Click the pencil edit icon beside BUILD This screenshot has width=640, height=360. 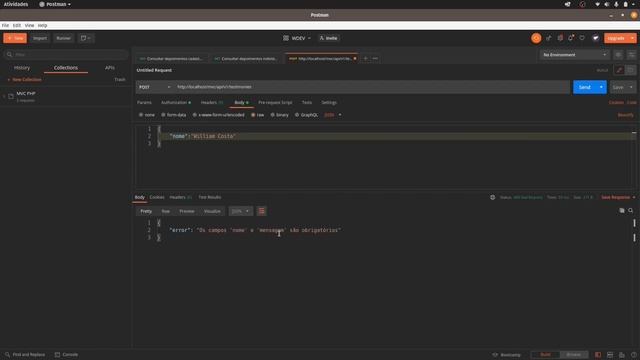tap(619, 70)
